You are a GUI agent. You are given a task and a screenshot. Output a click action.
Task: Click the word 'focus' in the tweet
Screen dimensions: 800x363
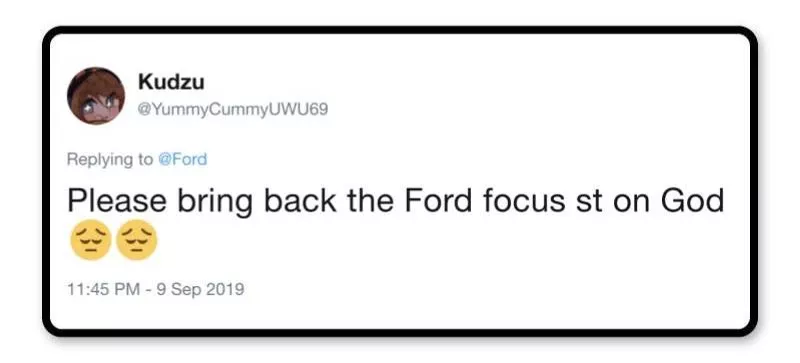[523, 201]
